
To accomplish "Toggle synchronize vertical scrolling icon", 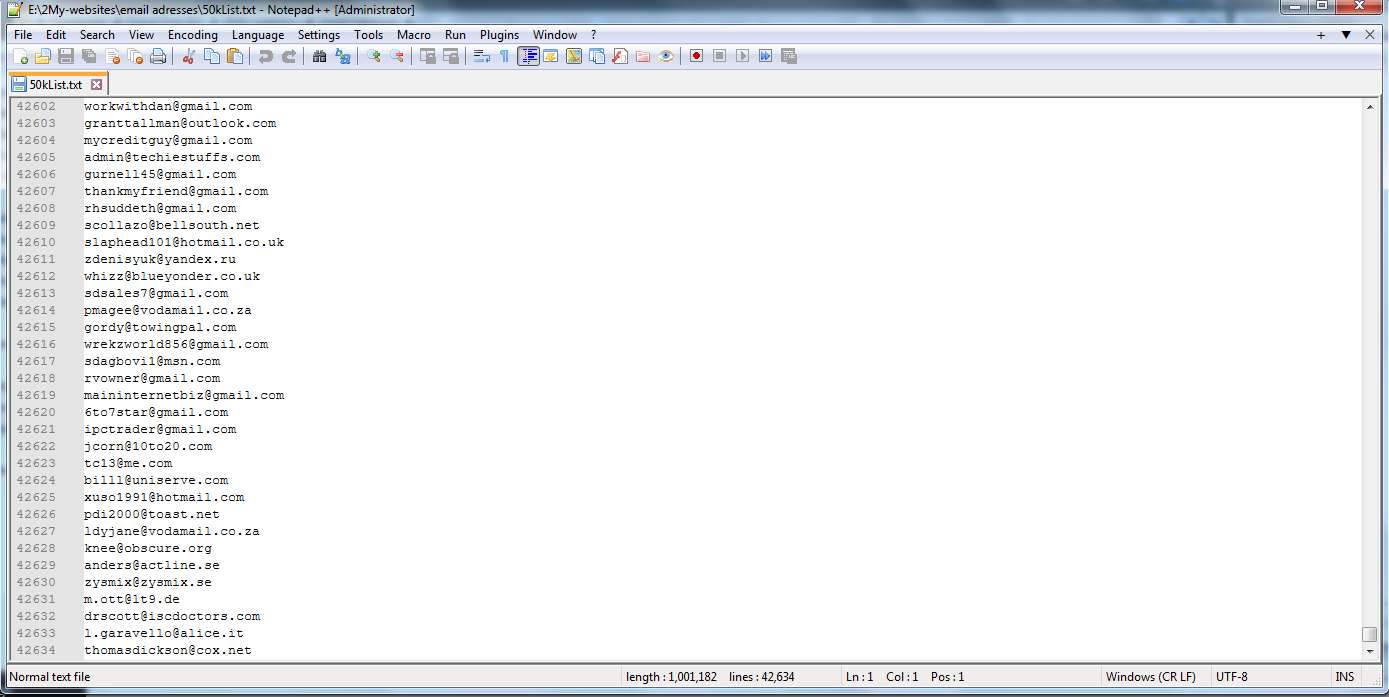I will [x=428, y=56].
